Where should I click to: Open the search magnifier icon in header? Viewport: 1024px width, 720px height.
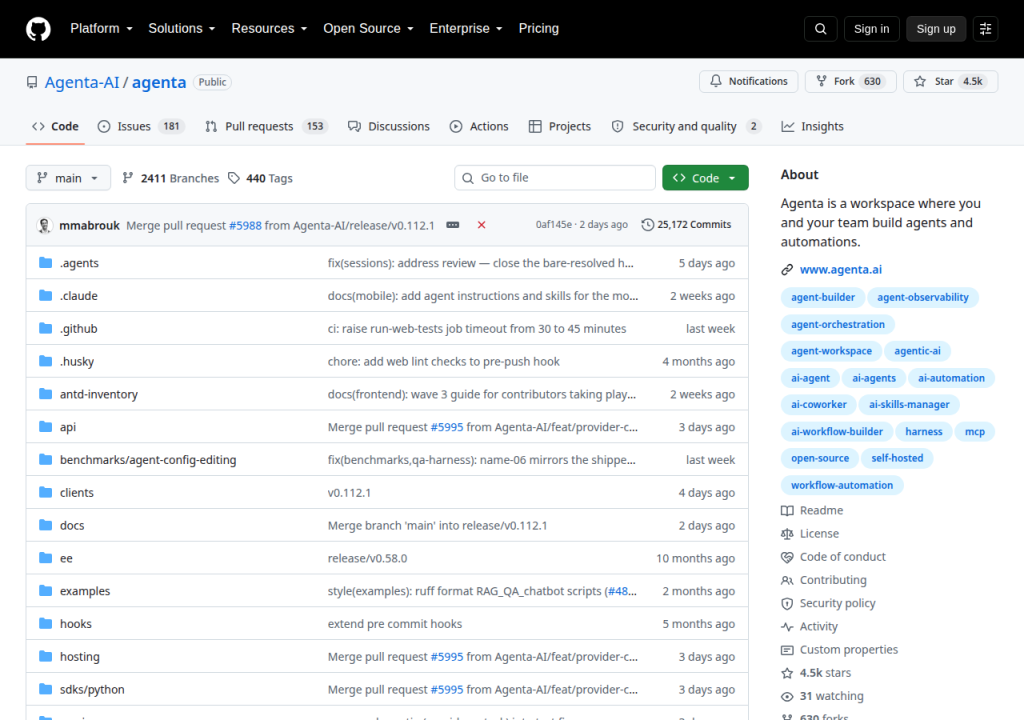[821, 29]
